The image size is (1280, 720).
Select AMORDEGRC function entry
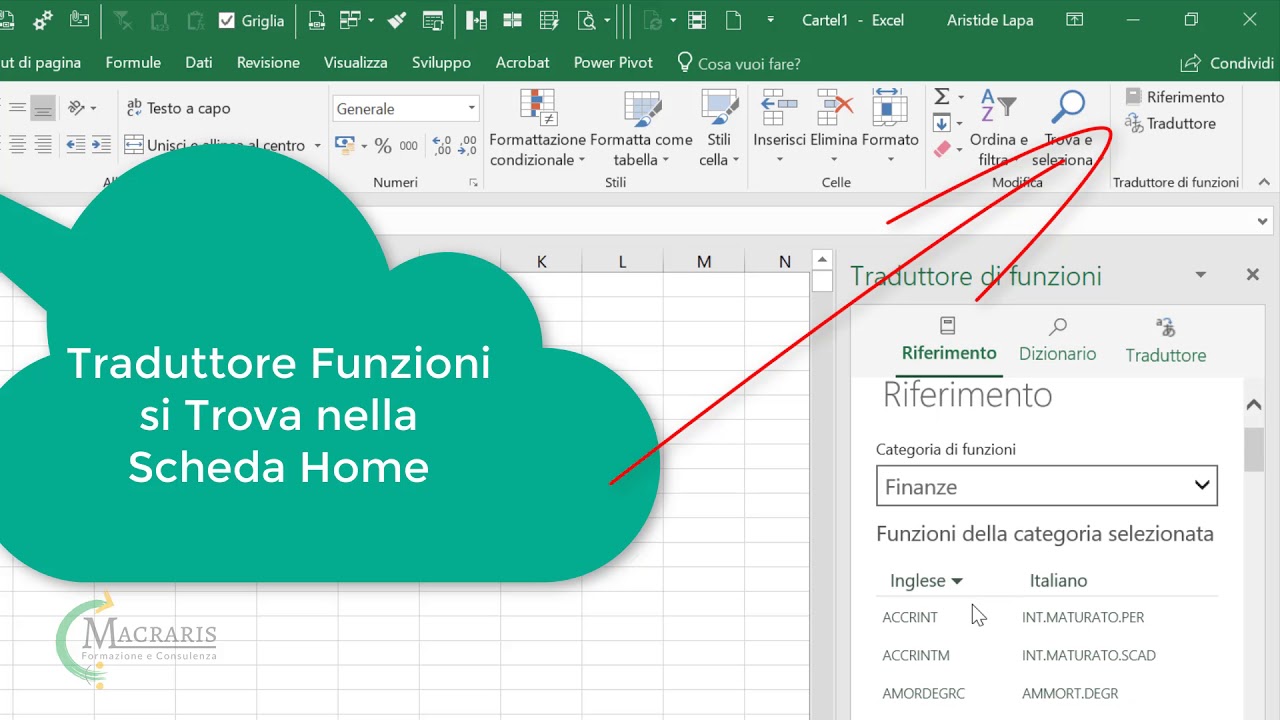coord(923,693)
